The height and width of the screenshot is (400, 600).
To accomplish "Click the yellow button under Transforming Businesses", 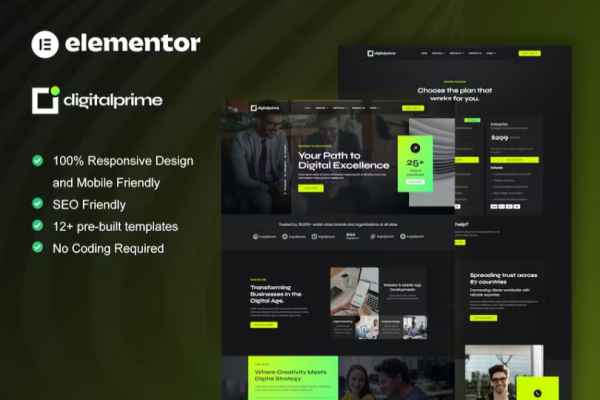I will pyautogui.click(x=264, y=325).
